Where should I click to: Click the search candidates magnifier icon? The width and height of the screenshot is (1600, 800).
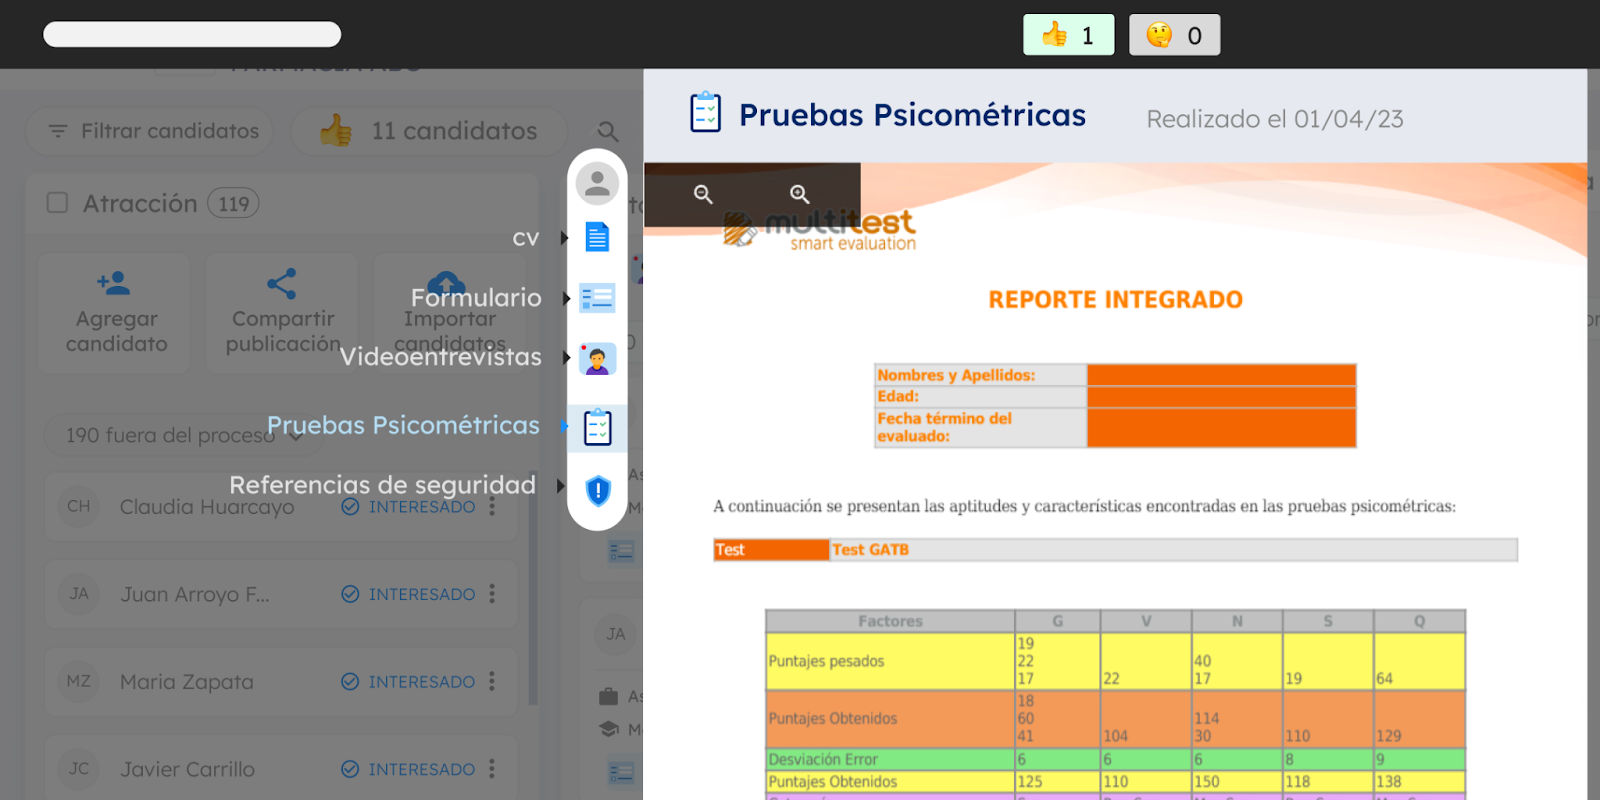[x=607, y=131]
